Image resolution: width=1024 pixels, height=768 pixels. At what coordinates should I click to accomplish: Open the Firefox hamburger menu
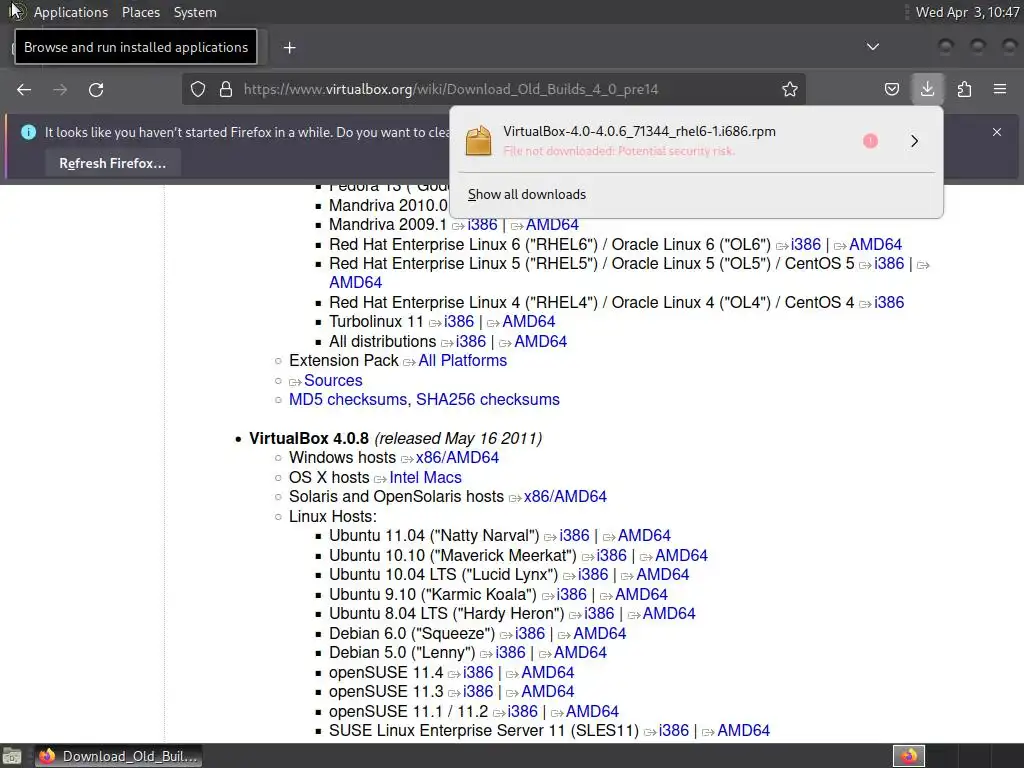click(x=1000, y=89)
